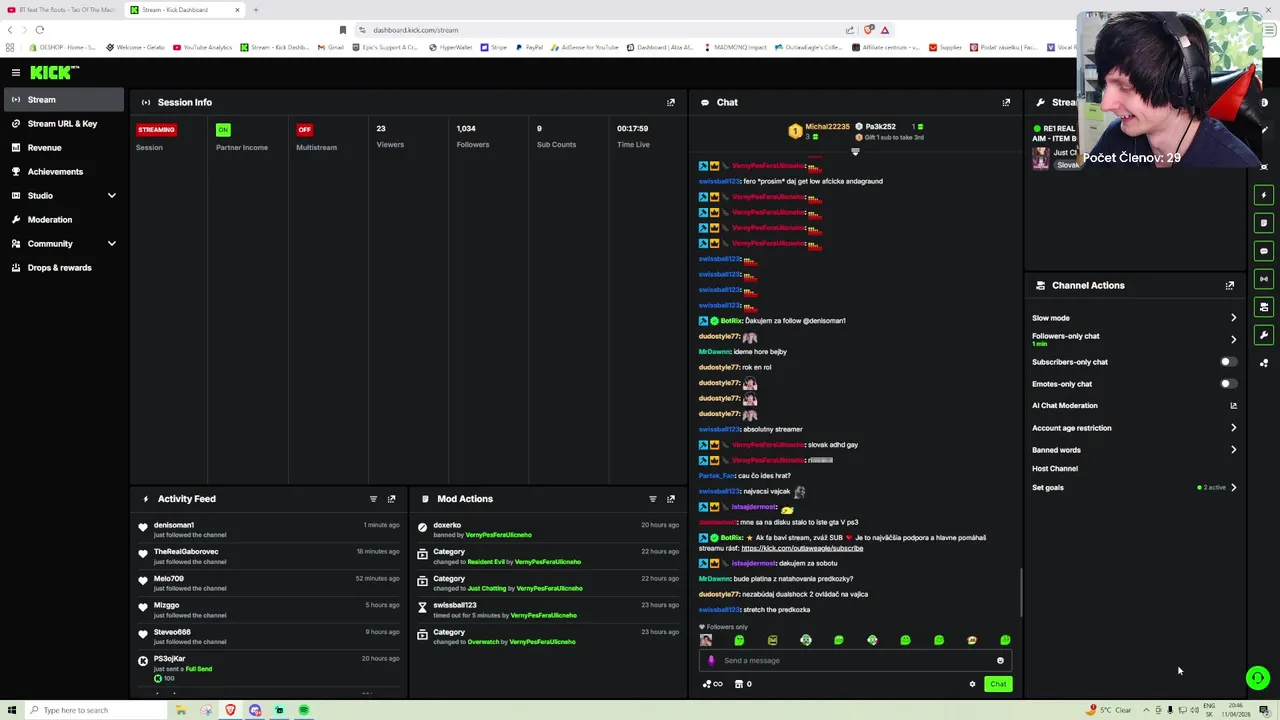Open the gift shop icon showing 0

pos(743,684)
